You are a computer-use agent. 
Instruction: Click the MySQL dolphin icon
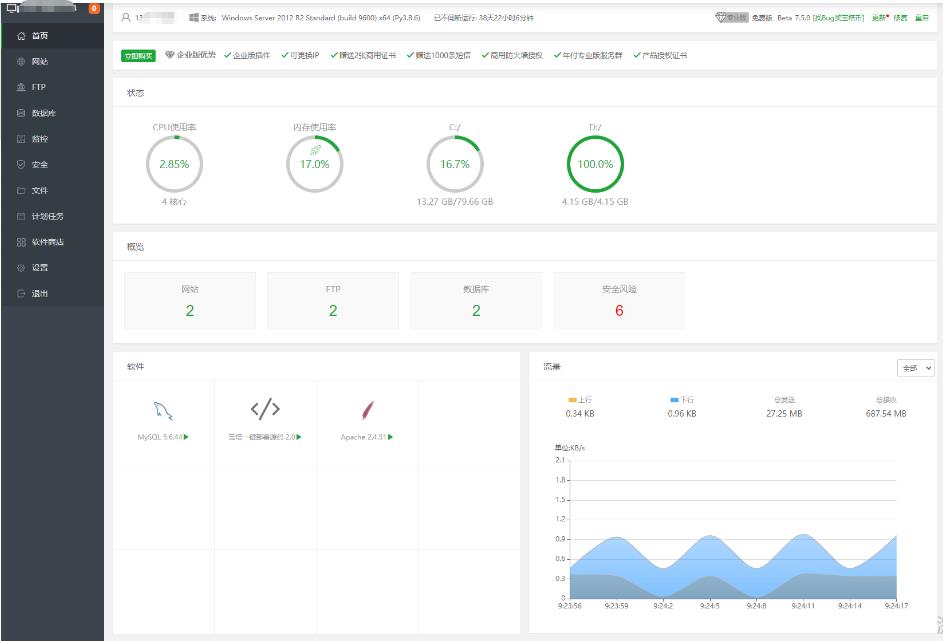click(163, 409)
